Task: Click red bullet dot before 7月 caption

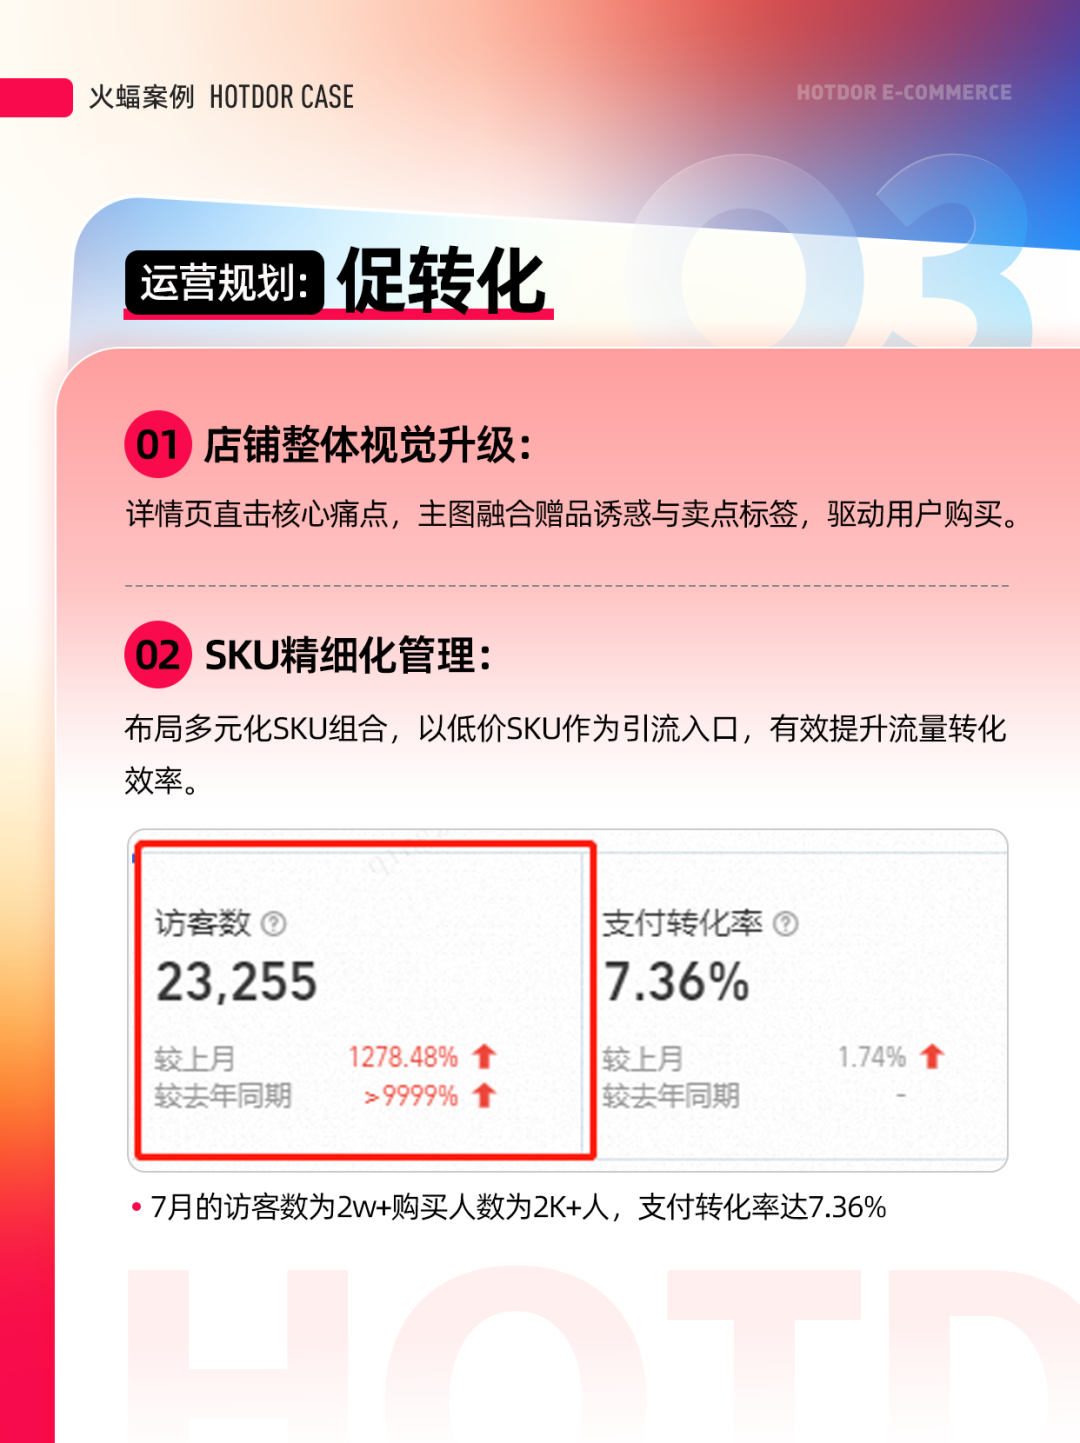Action: click(136, 1207)
